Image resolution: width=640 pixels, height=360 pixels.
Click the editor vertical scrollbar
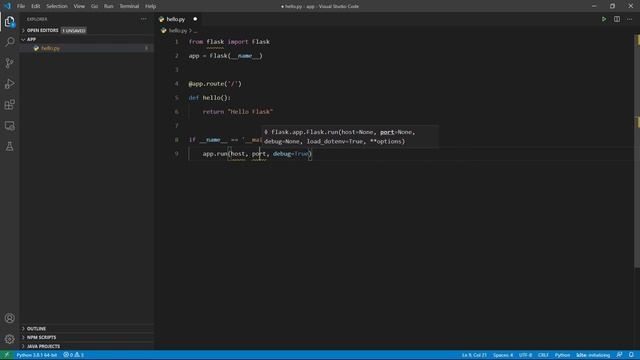pyautogui.click(x=637, y=151)
